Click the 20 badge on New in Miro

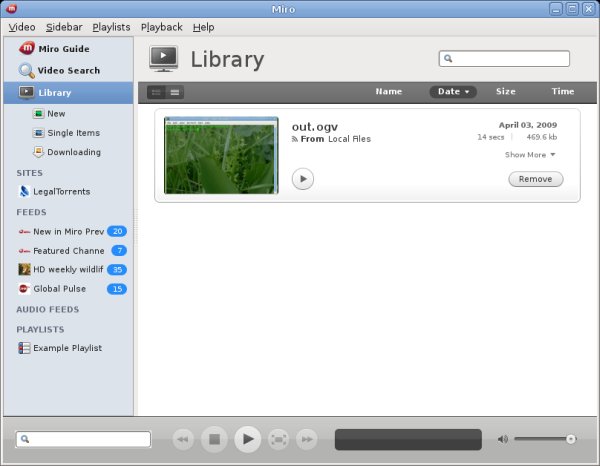(x=117, y=231)
